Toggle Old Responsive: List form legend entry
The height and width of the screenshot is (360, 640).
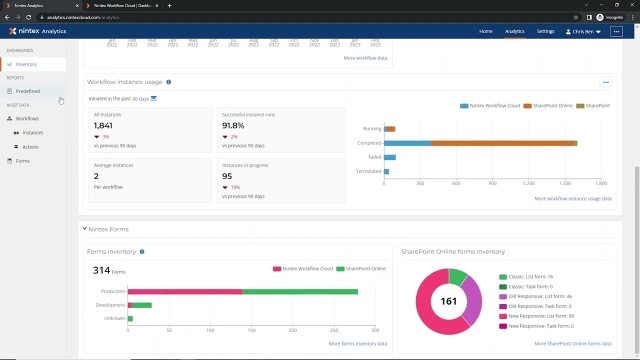pos(536,296)
